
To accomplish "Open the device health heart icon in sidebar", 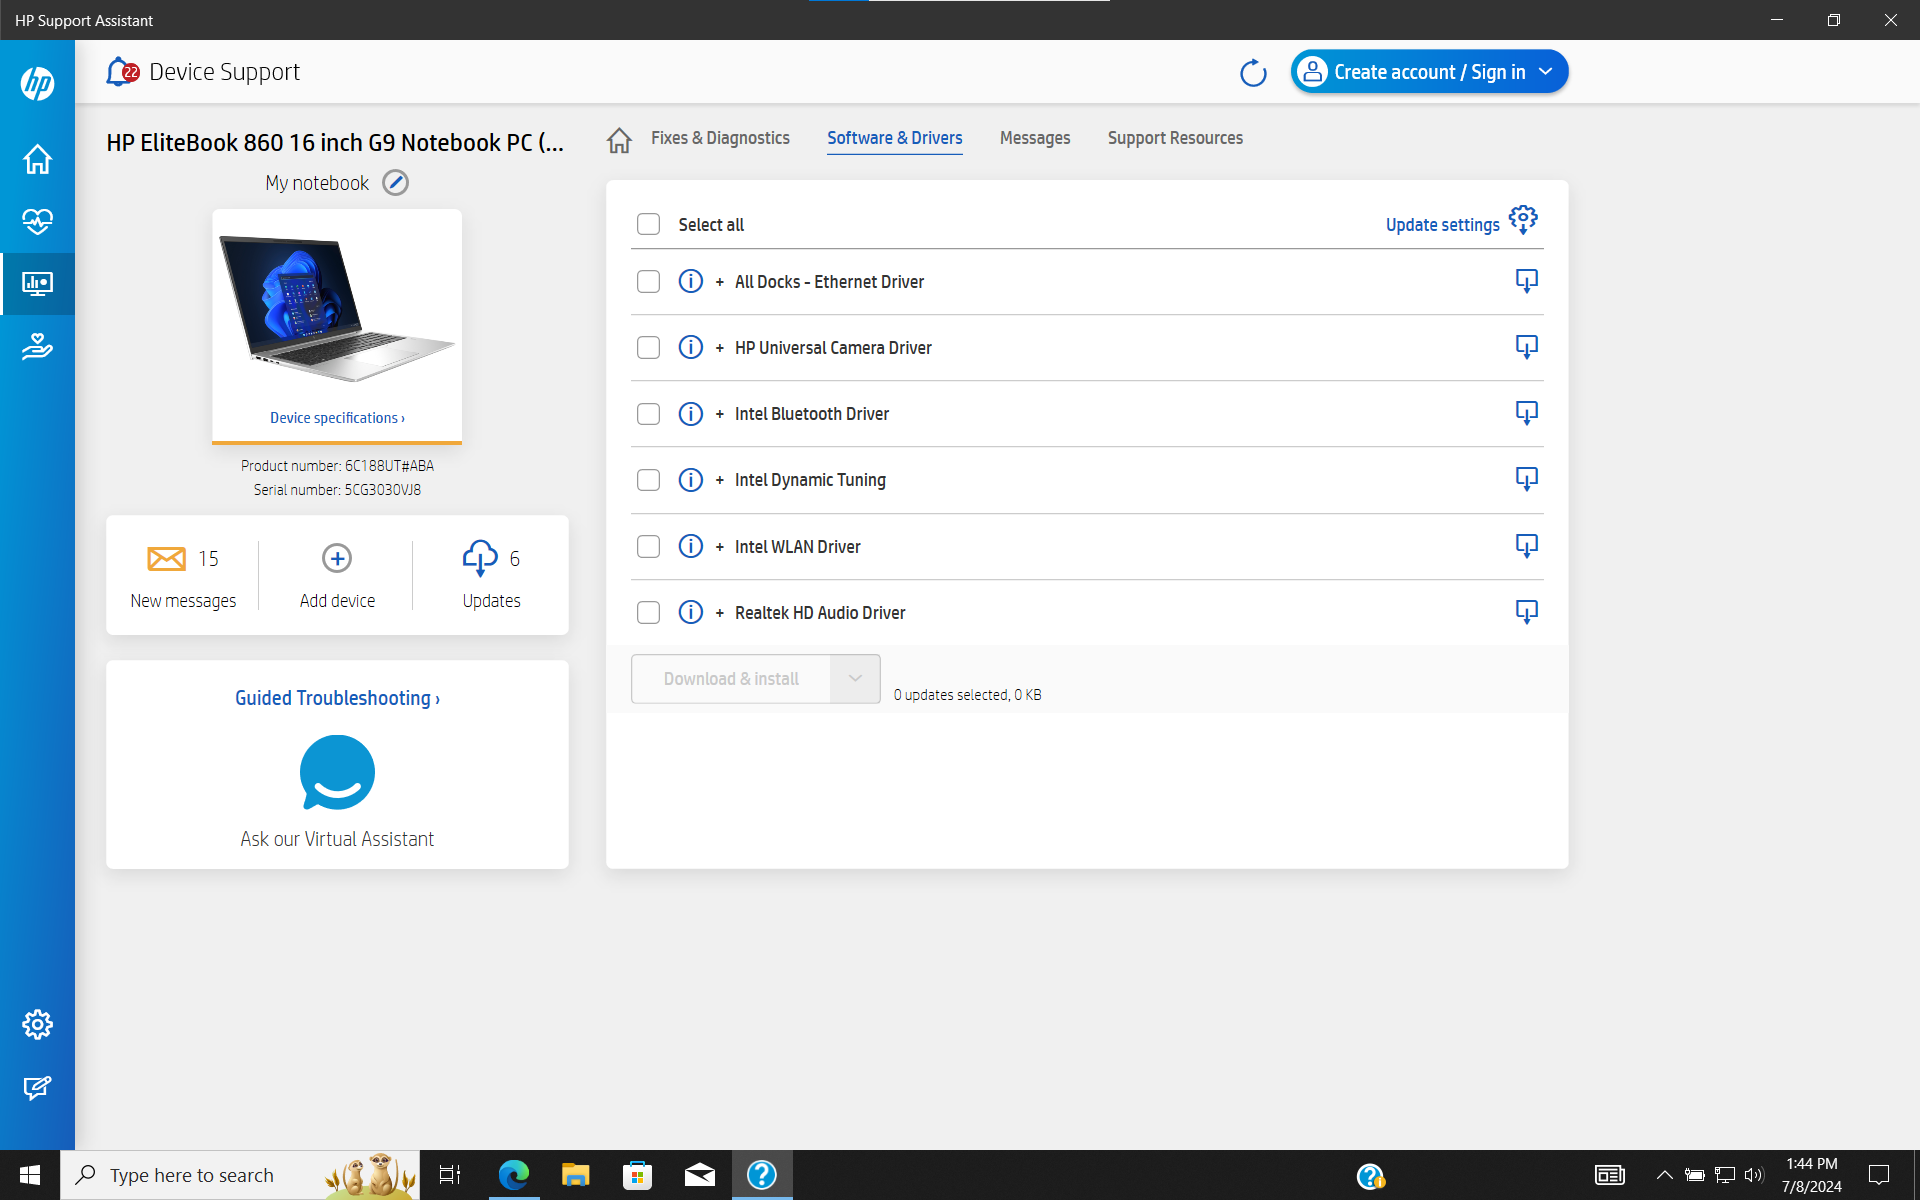I will pyautogui.click(x=37, y=221).
